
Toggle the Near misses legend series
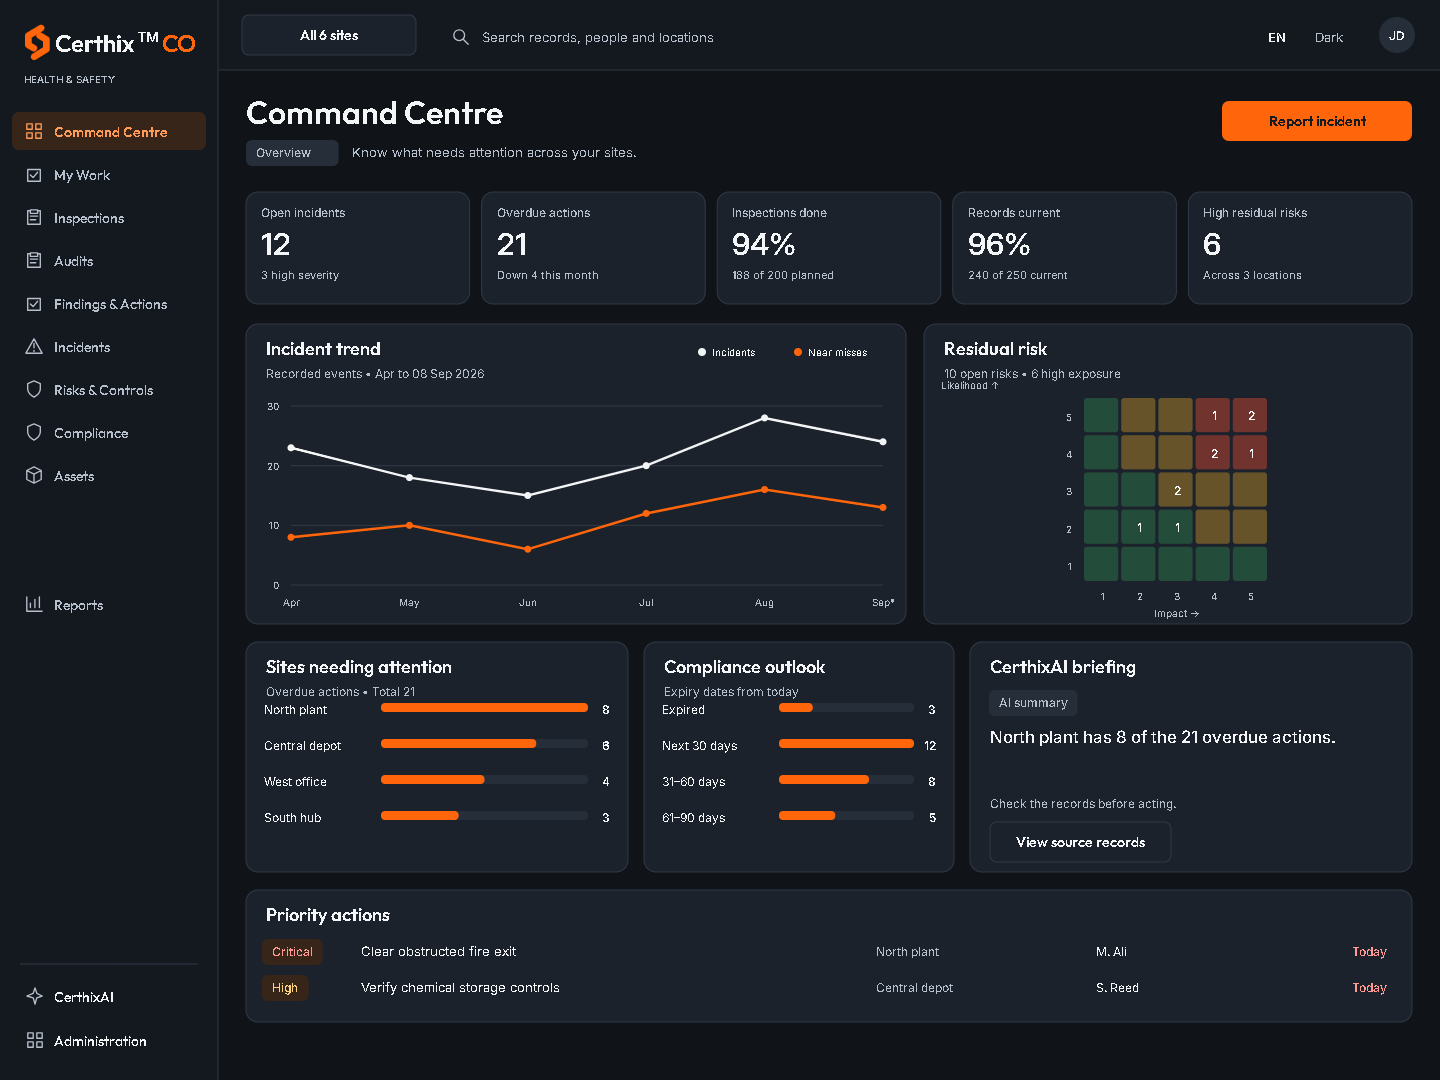[830, 352]
